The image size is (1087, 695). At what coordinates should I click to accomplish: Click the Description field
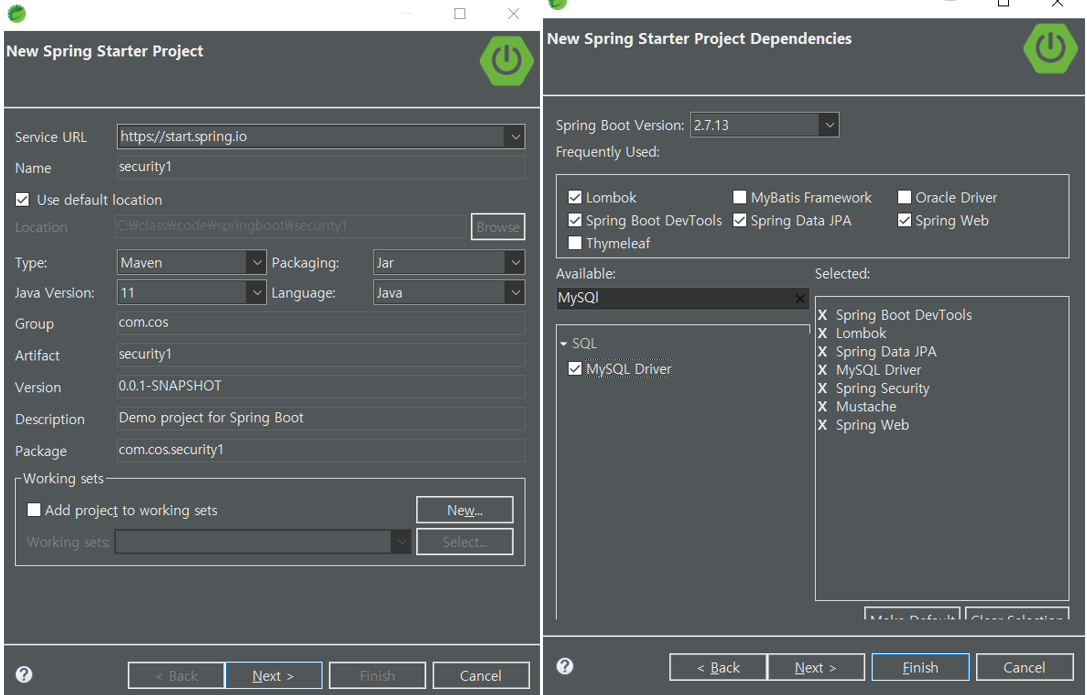pos(320,419)
